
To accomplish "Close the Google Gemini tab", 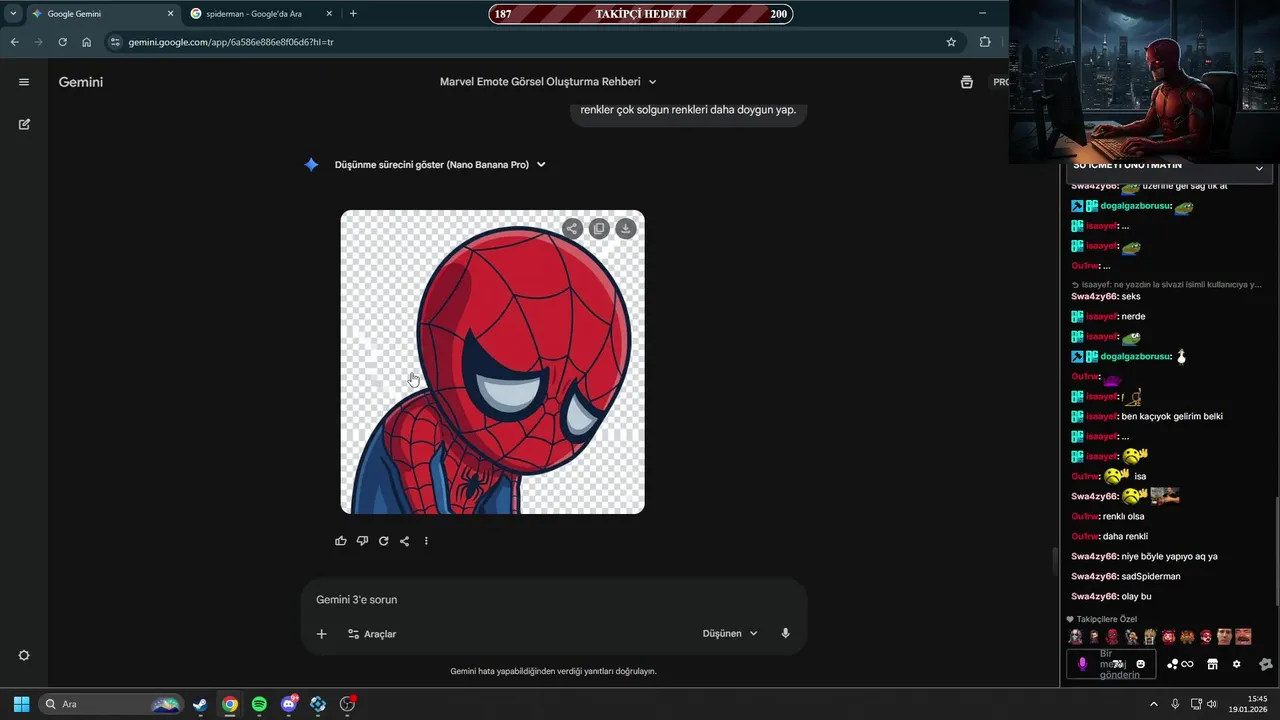I will click(170, 14).
